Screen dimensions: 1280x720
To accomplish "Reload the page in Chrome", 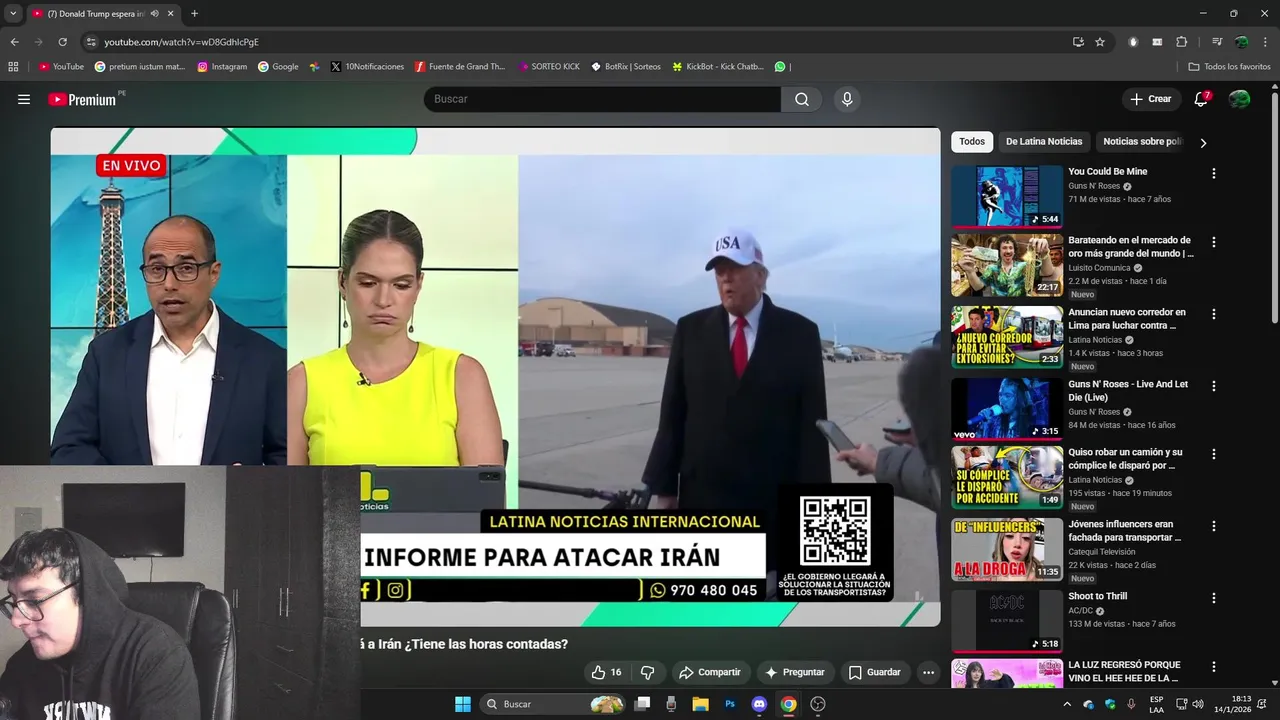I will tap(62, 42).
